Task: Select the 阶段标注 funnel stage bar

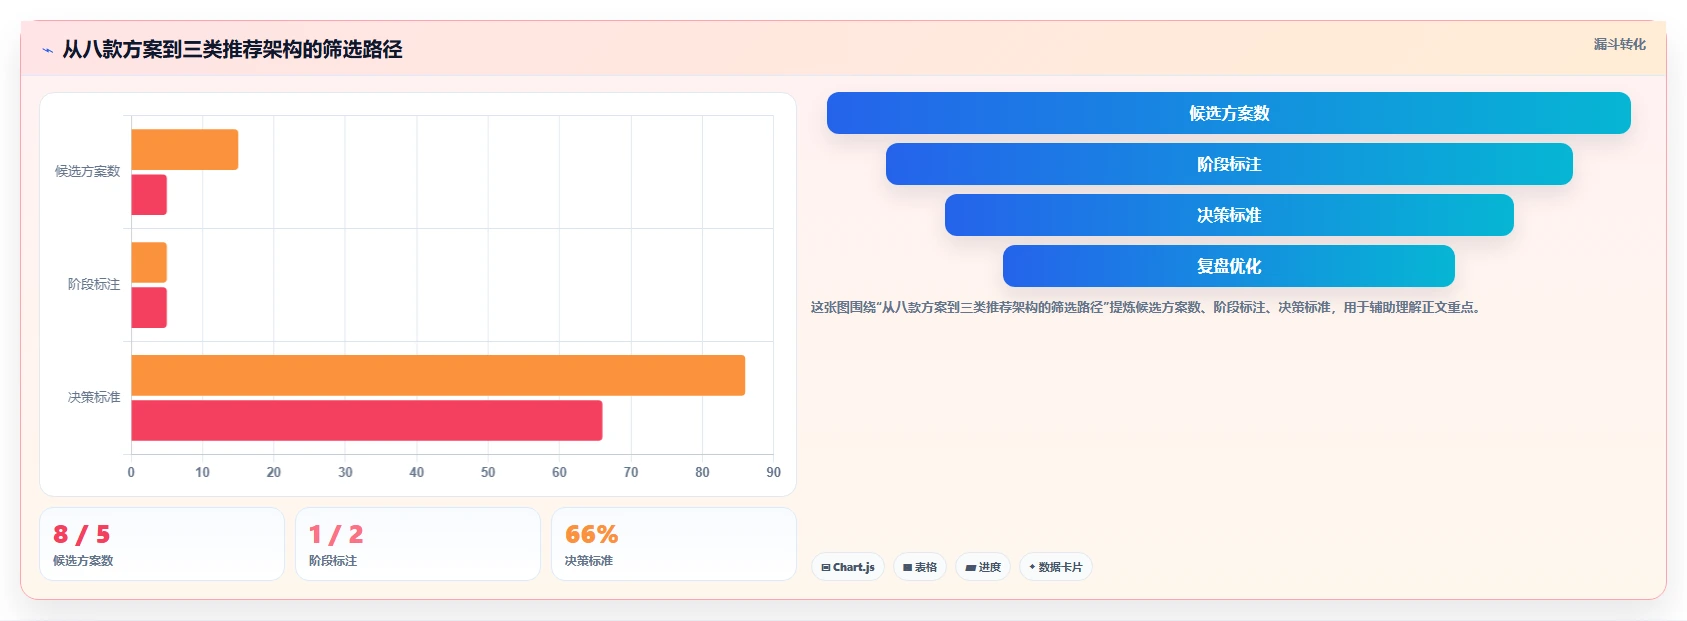Action: [x=1229, y=164]
